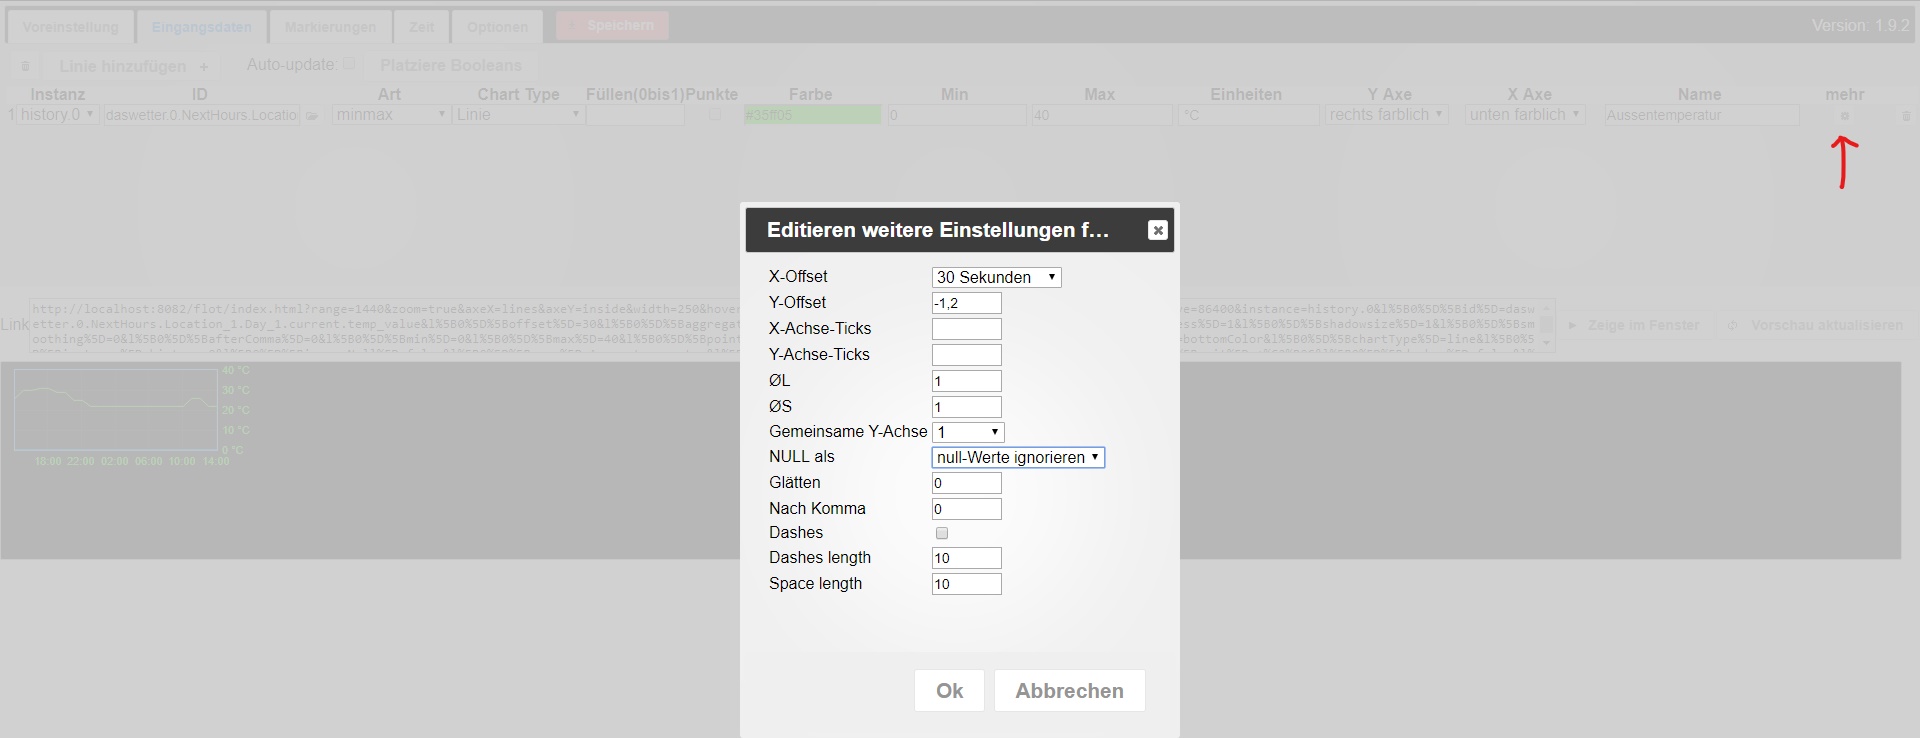The width and height of the screenshot is (1920, 738).
Task: Toggle the Punkte checkbox in line row
Action: [715, 115]
